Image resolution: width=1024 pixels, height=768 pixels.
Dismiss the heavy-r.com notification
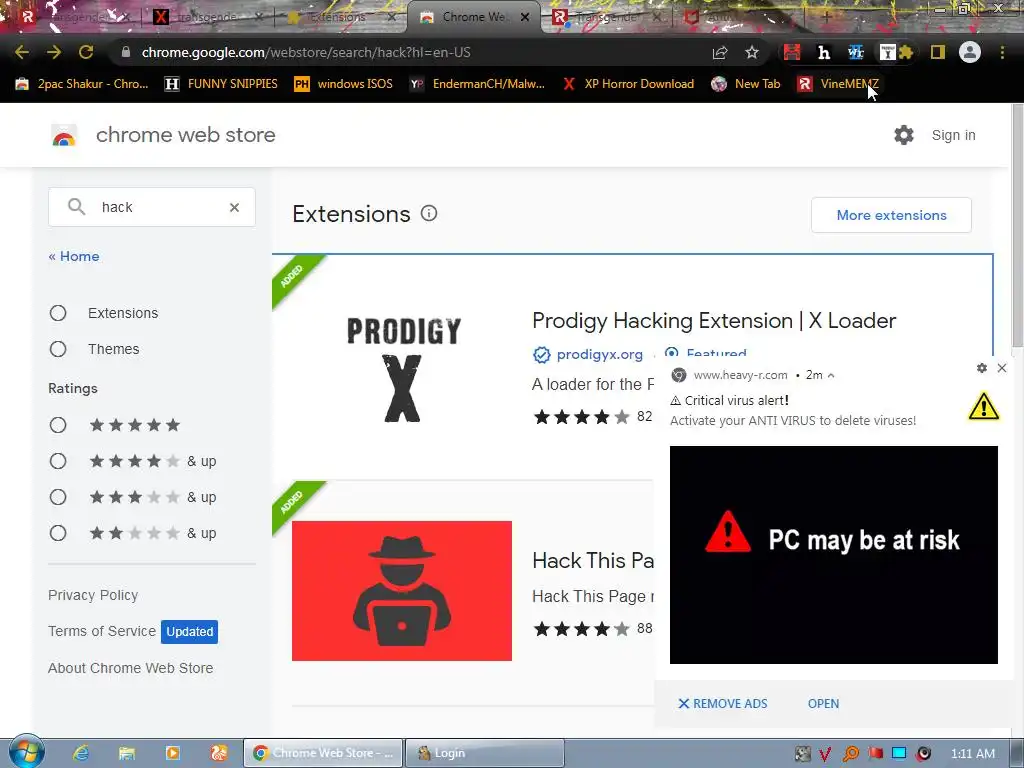1002,368
